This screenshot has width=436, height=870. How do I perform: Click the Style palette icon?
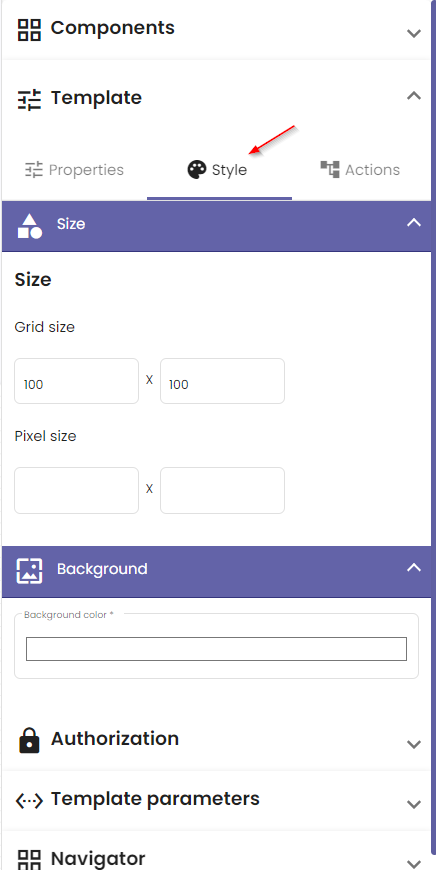(196, 170)
